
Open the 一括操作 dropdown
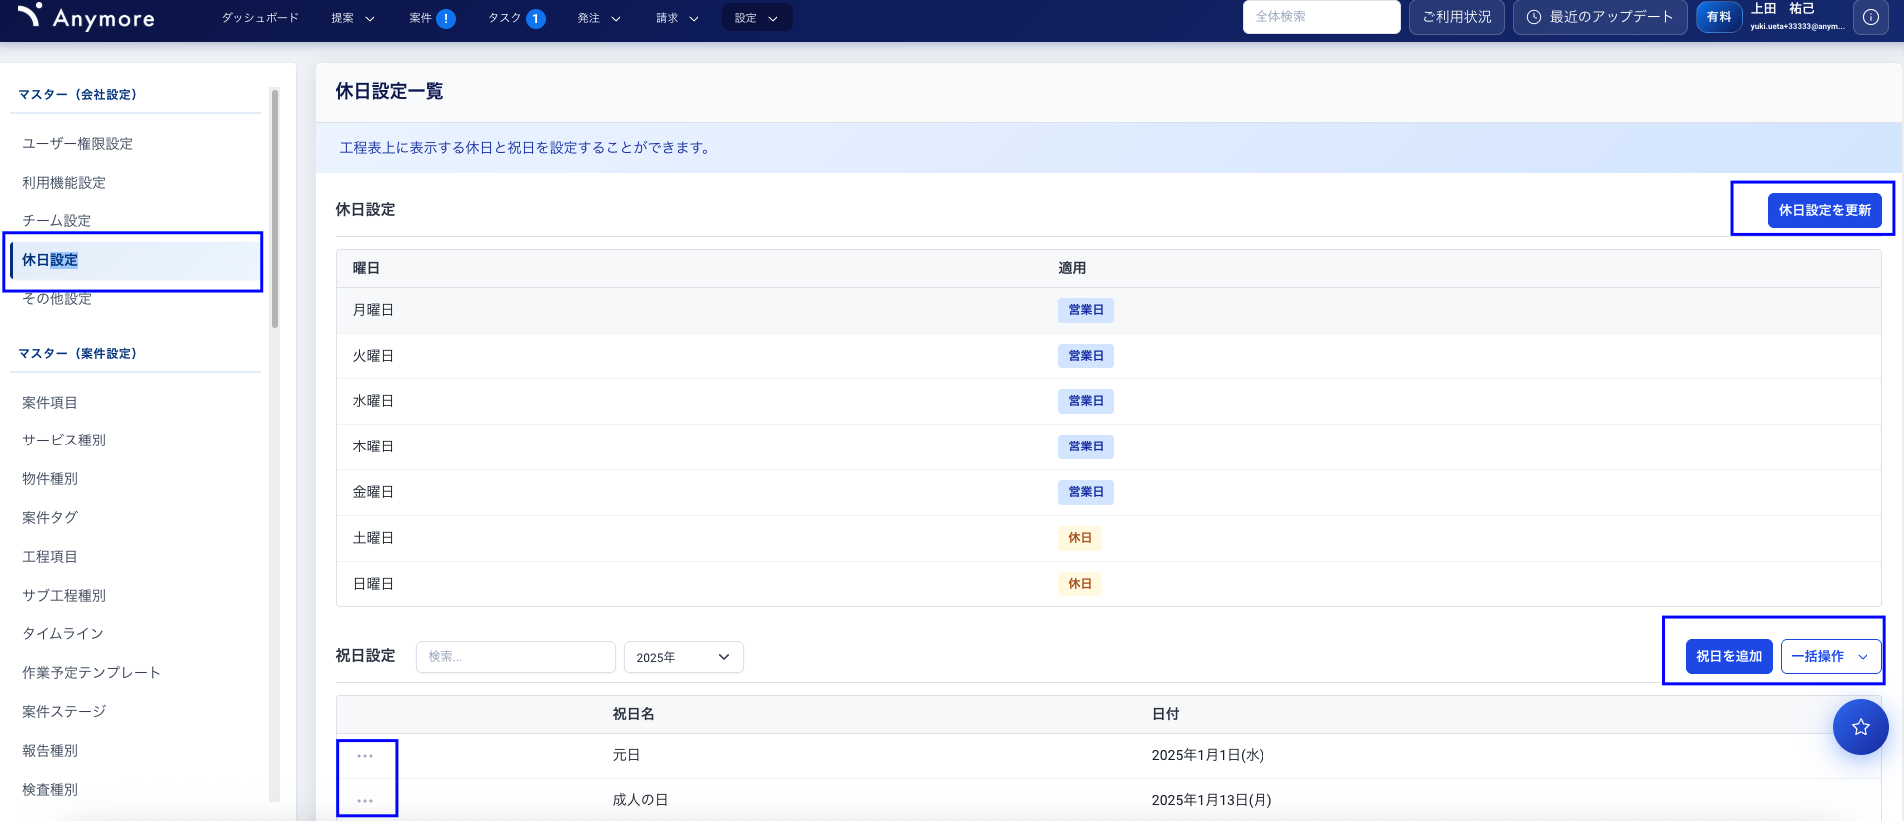[1830, 657]
